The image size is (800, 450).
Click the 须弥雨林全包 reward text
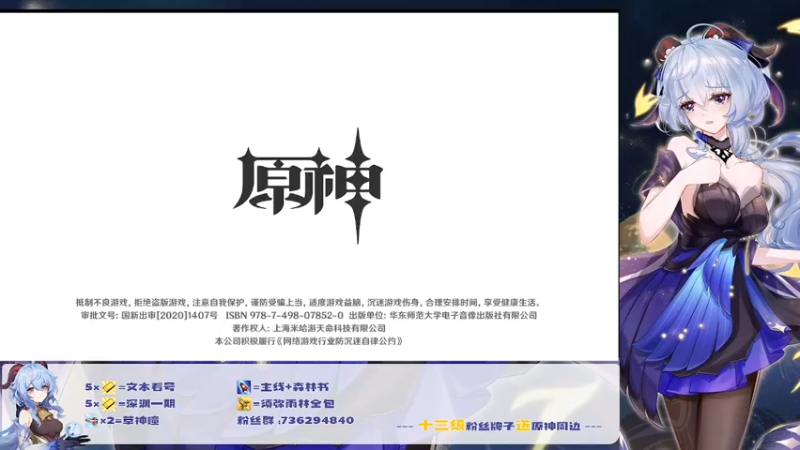[297, 404]
